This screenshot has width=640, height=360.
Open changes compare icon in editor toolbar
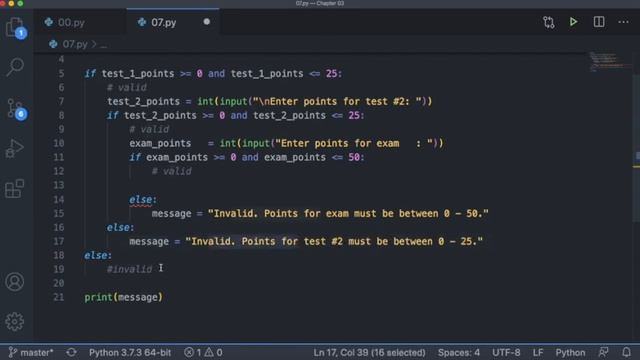coord(549,22)
